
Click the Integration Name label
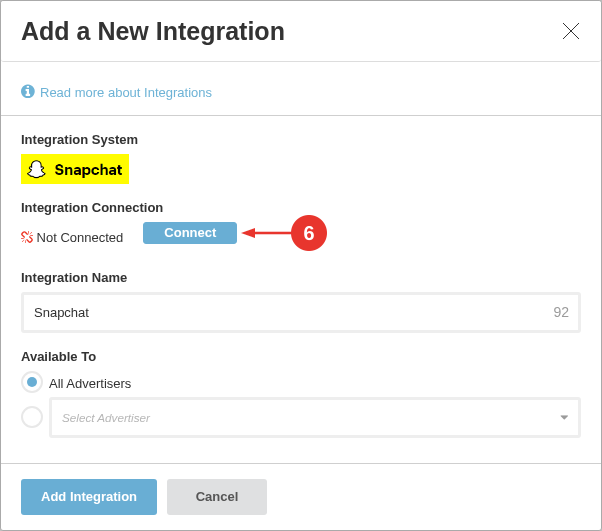click(74, 278)
